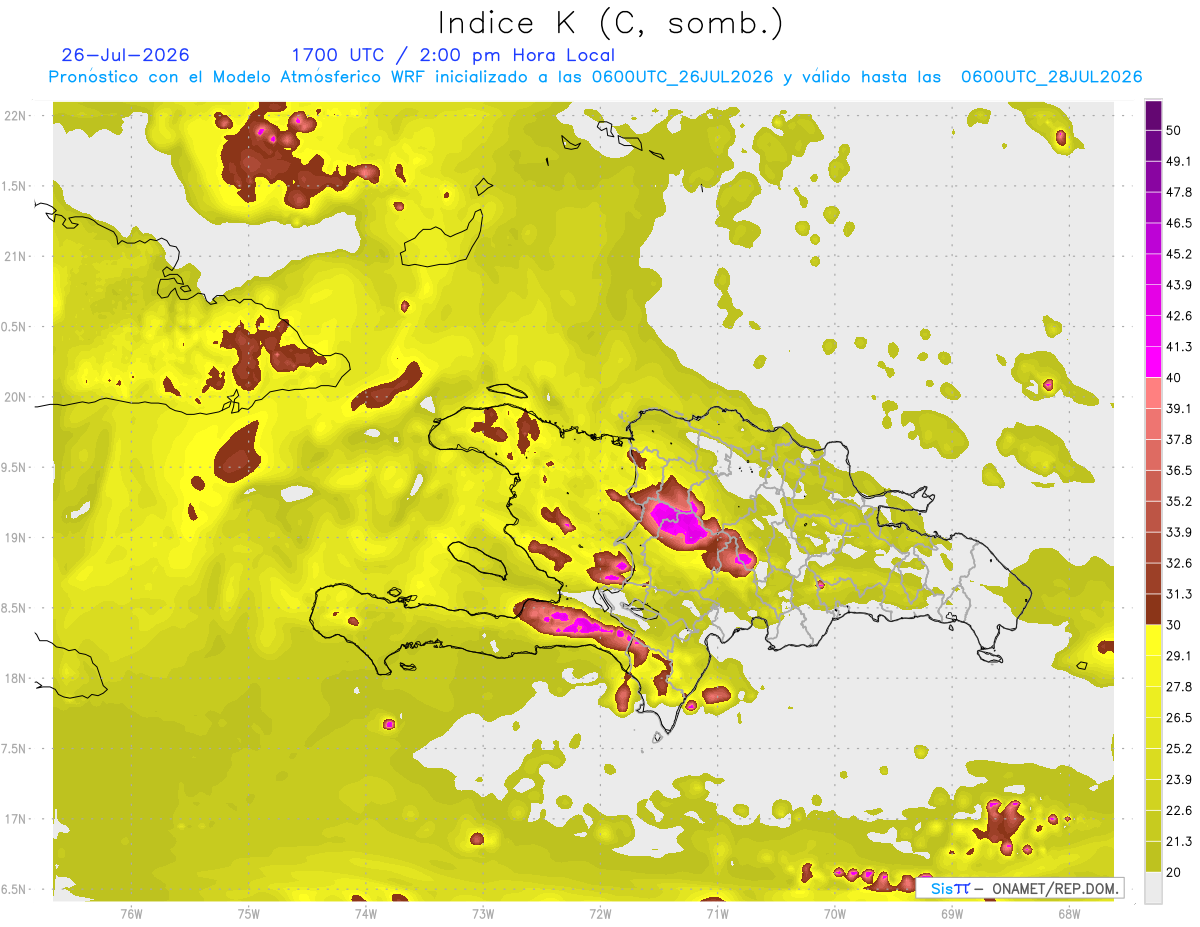
Task: Click the longitude label "75W"
Action: tap(249, 914)
